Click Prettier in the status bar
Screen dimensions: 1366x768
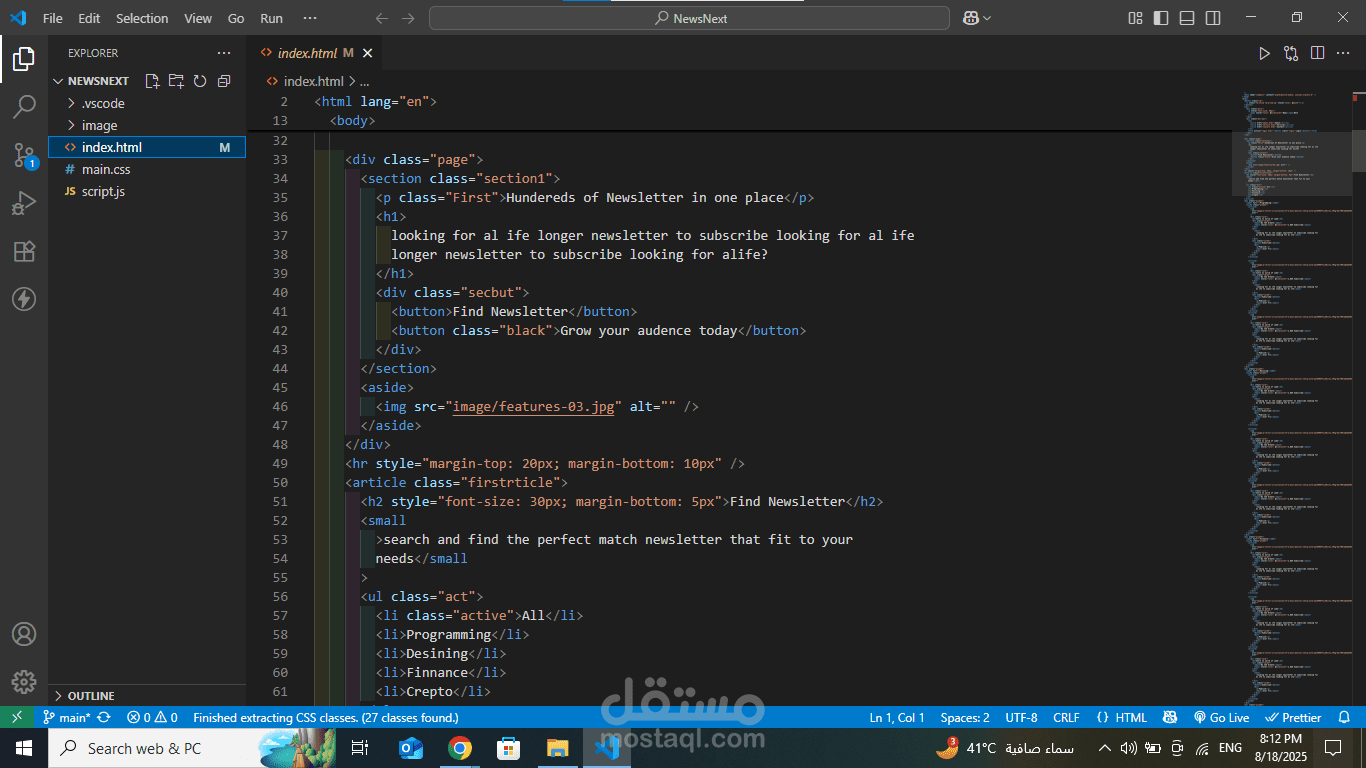[x=1294, y=717]
